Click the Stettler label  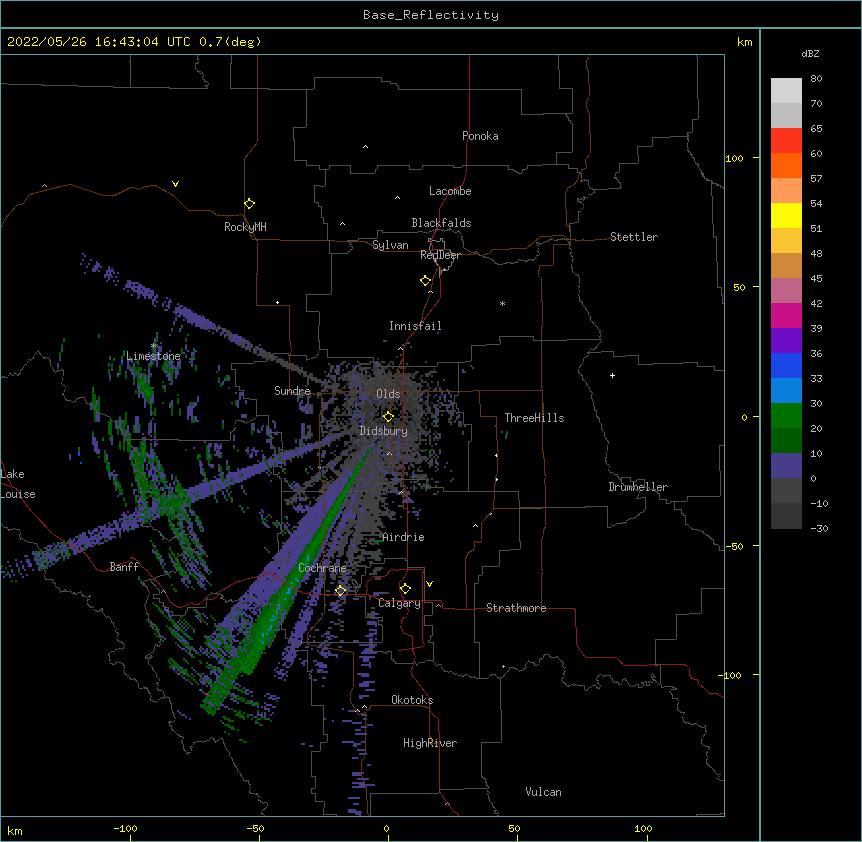click(x=634, y=237)
